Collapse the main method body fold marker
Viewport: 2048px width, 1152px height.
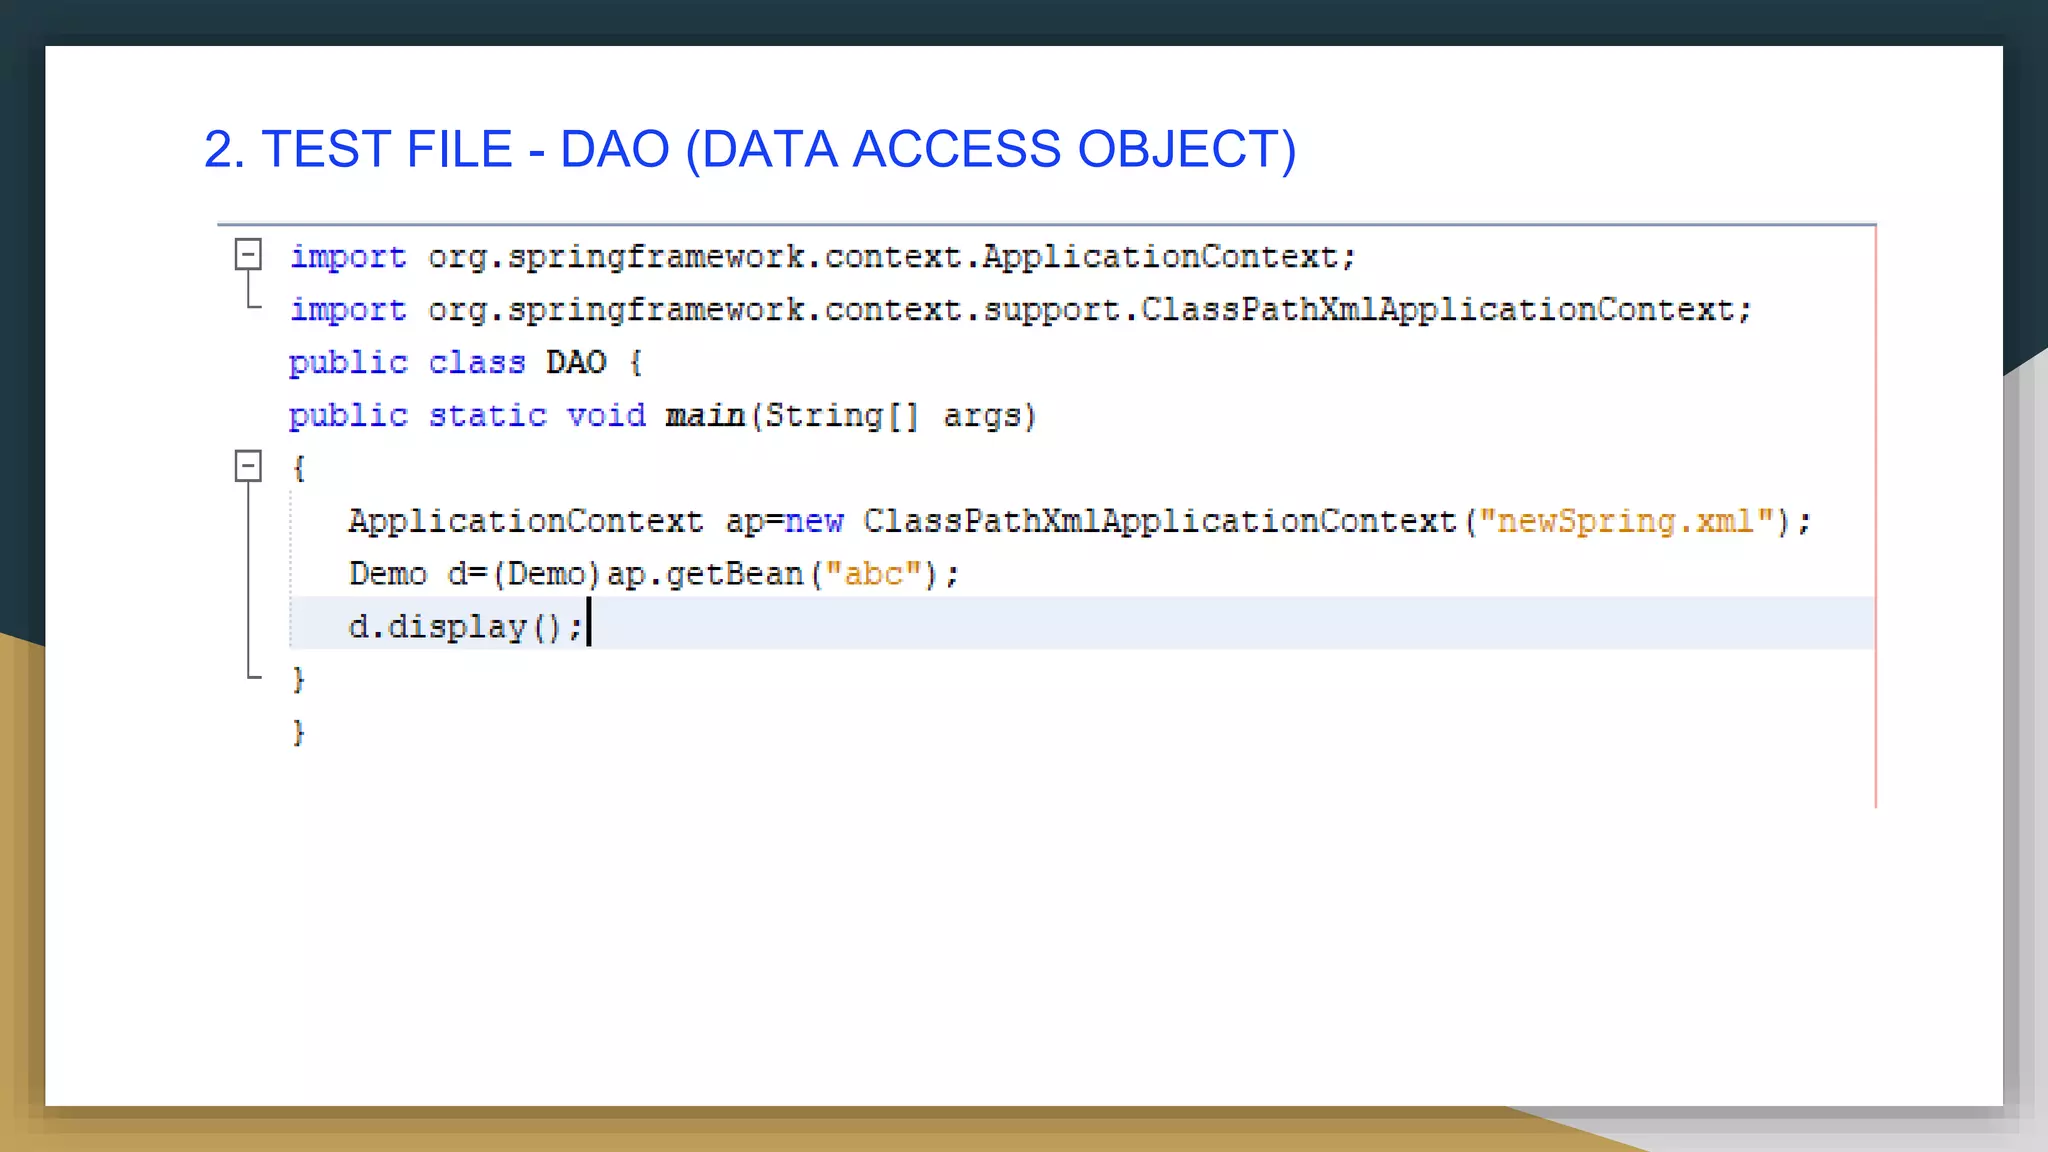248,466
